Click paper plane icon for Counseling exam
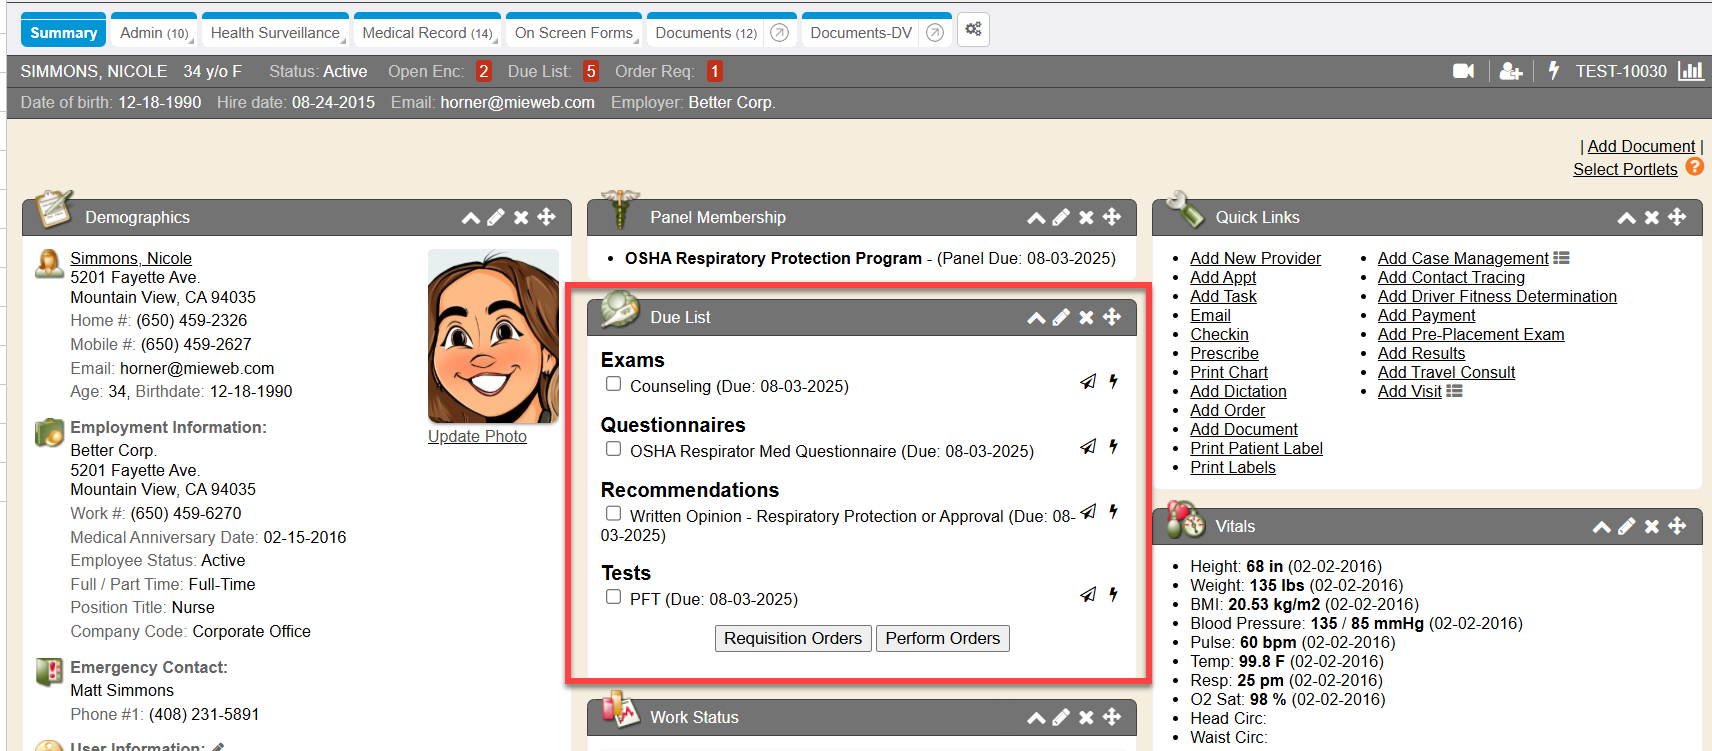The height and width of the screenshot is (751, 1712). [x=1088, y=381]
